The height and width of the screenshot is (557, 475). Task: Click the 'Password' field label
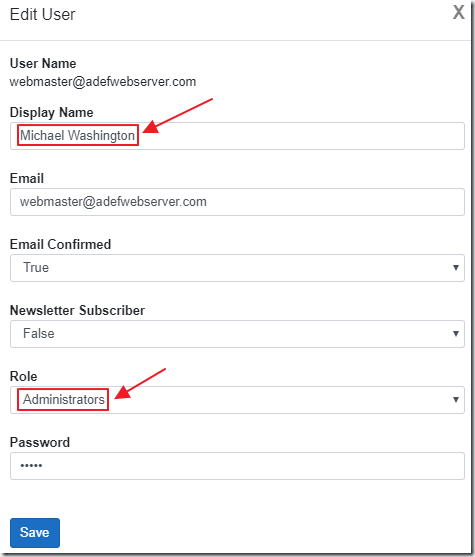pyautogui.click(x=40, y=442)
